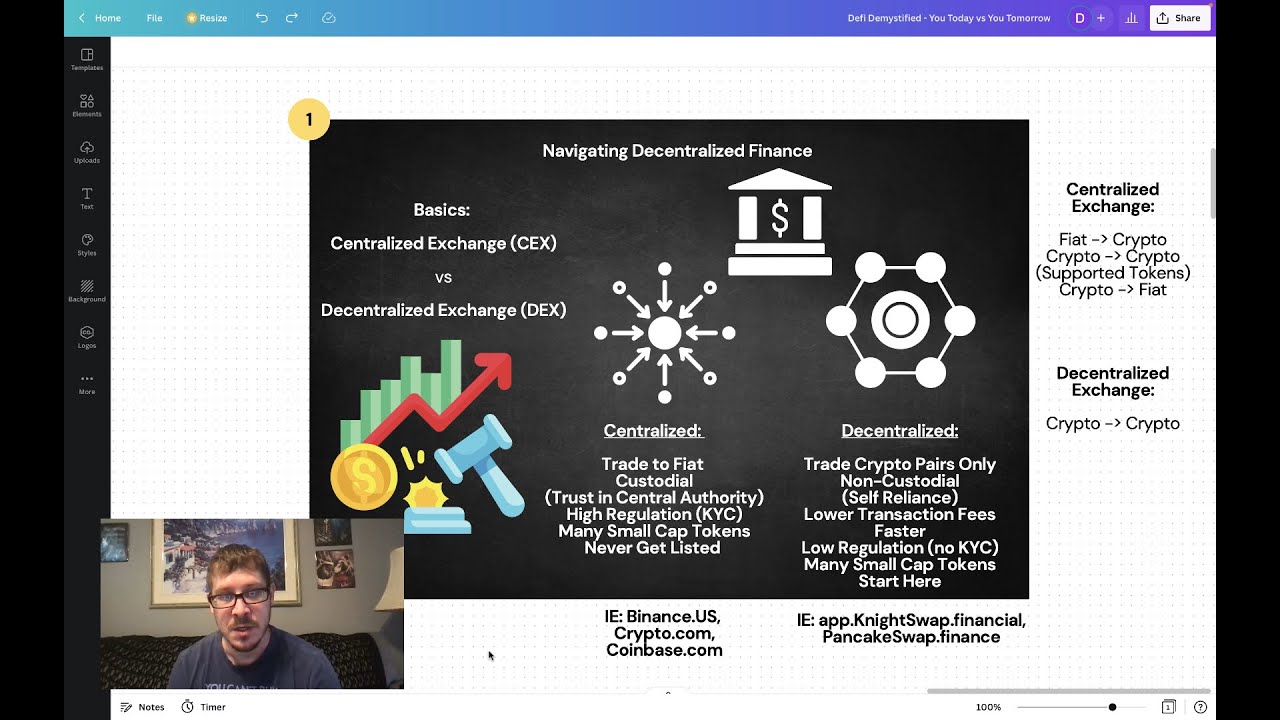Click the design title in the top bar

949,18
